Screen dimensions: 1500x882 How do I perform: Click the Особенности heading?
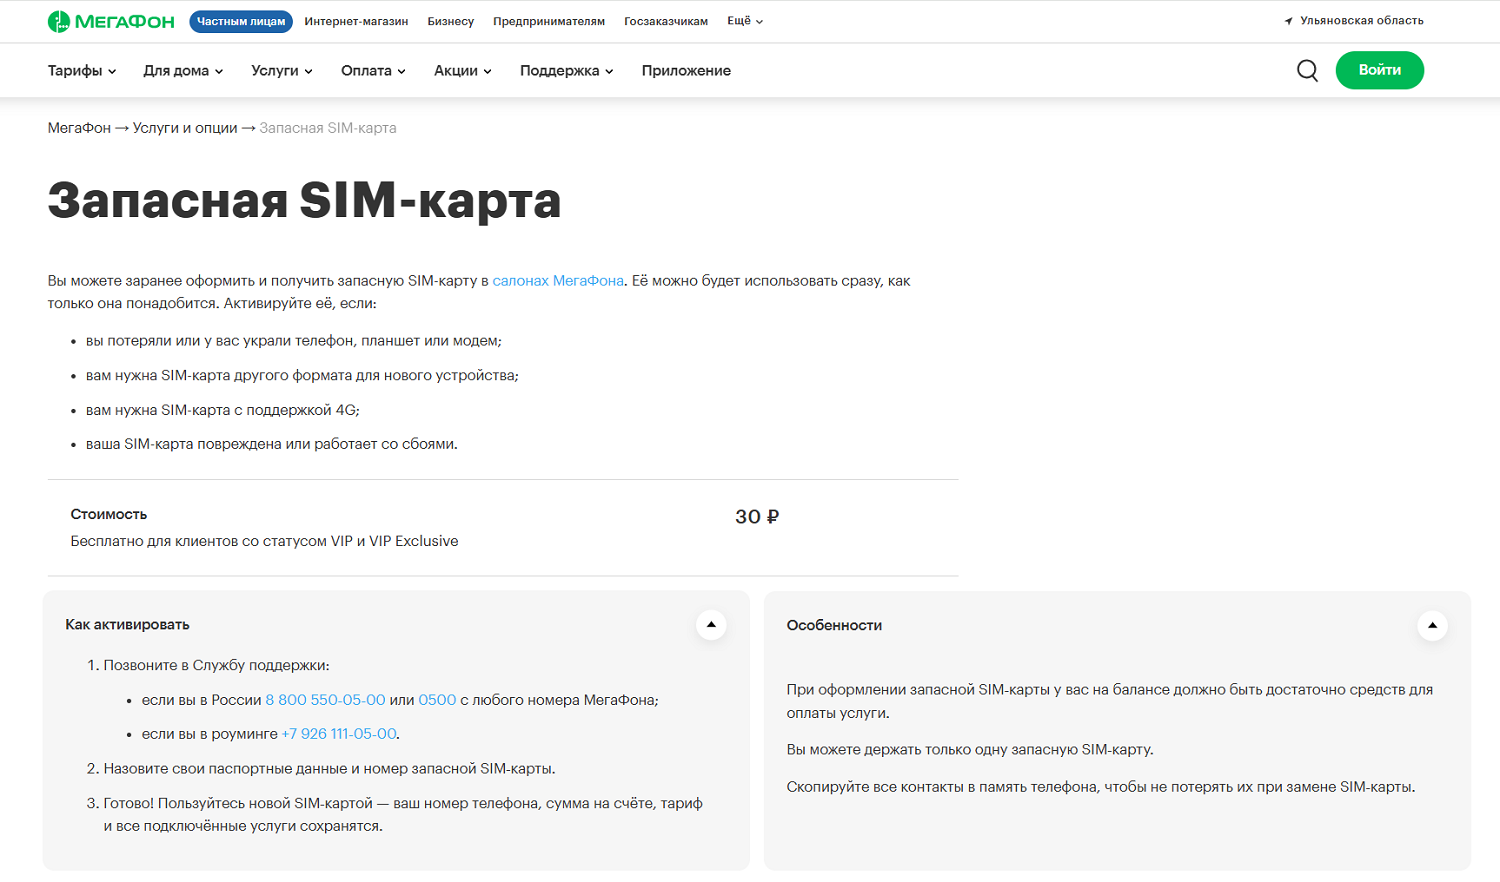[834, 626]
